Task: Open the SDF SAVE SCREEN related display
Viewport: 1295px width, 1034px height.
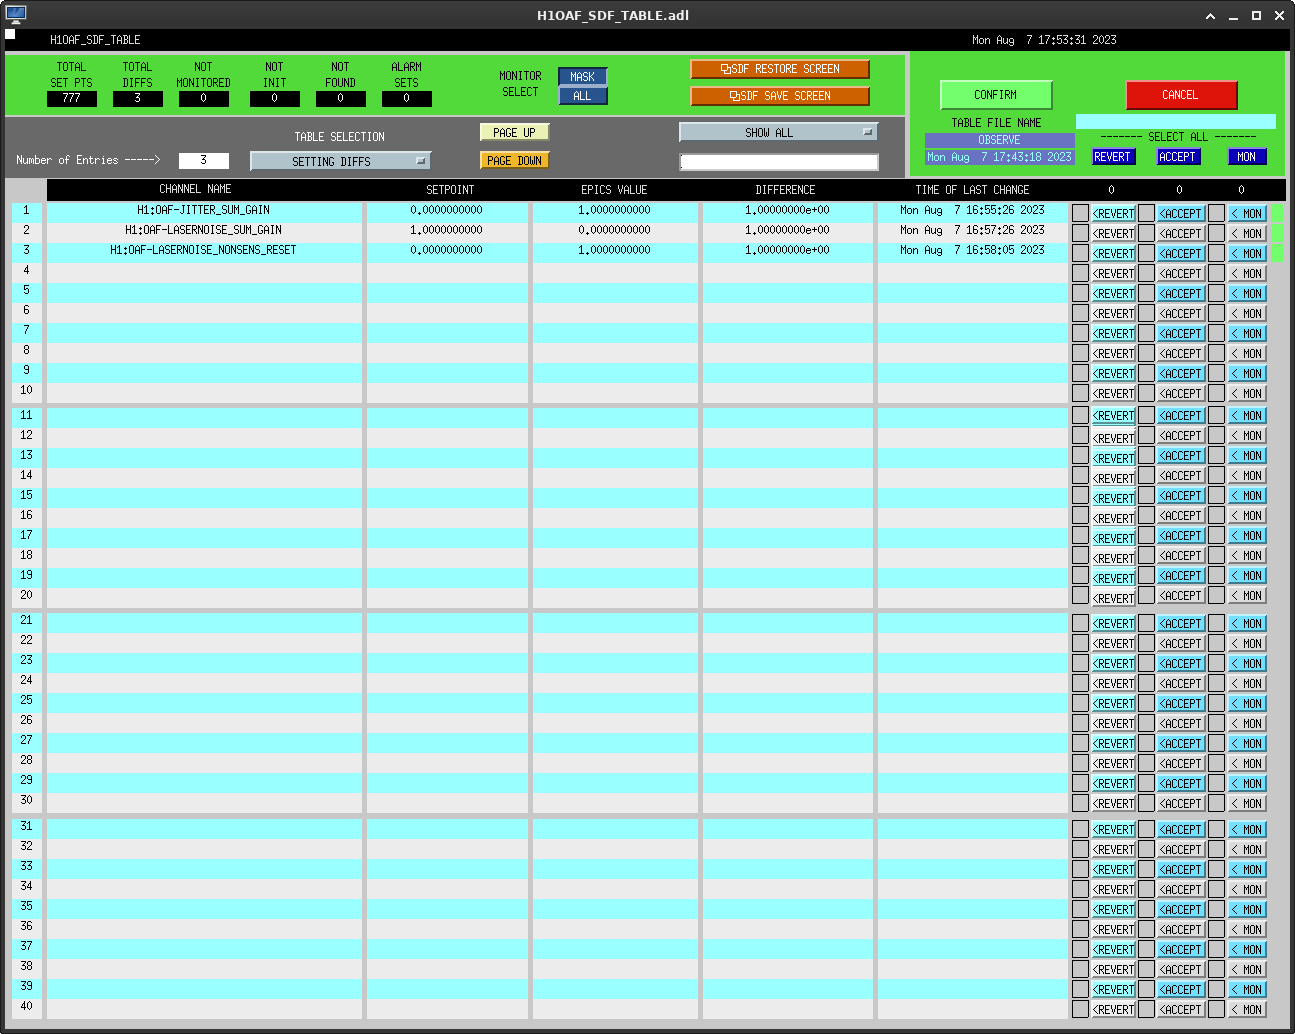Action: (x=779, y=96)
